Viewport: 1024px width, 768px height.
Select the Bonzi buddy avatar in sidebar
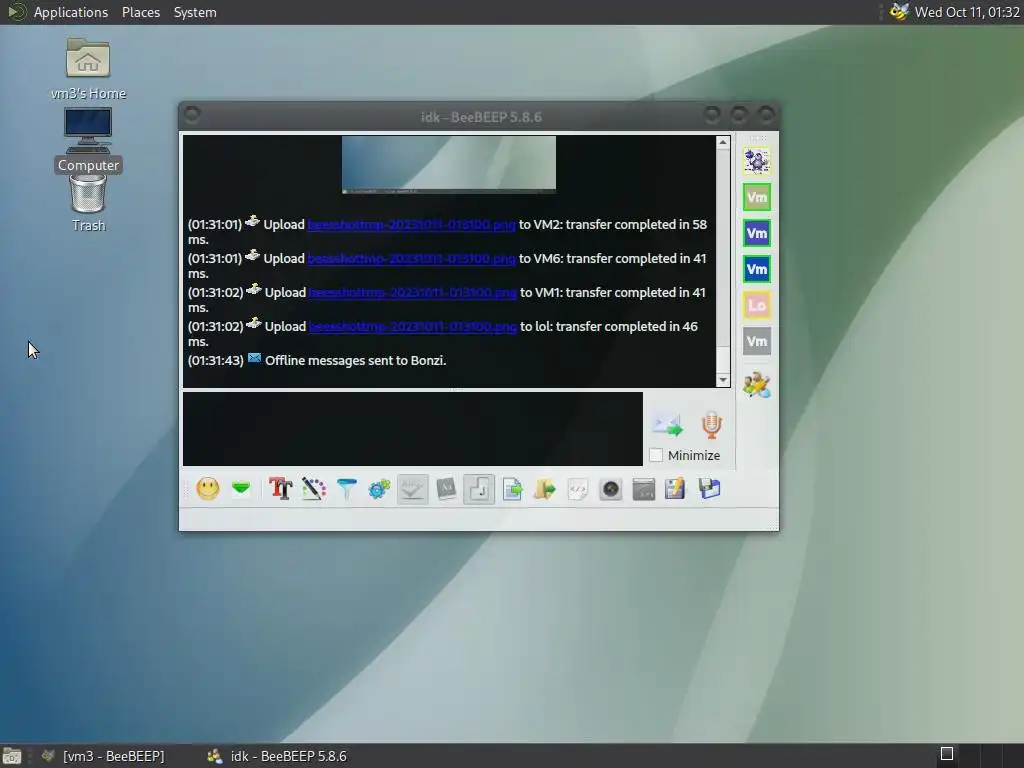[x=757, y=161]
